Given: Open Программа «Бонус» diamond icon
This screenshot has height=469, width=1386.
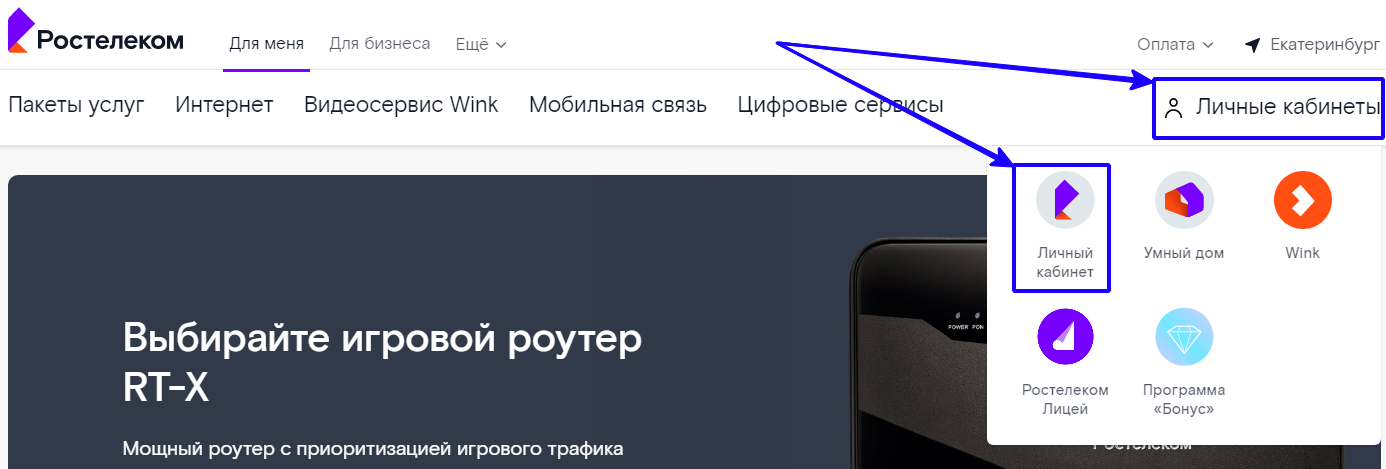Looking at the screenshot, I should coord(1184,337).
